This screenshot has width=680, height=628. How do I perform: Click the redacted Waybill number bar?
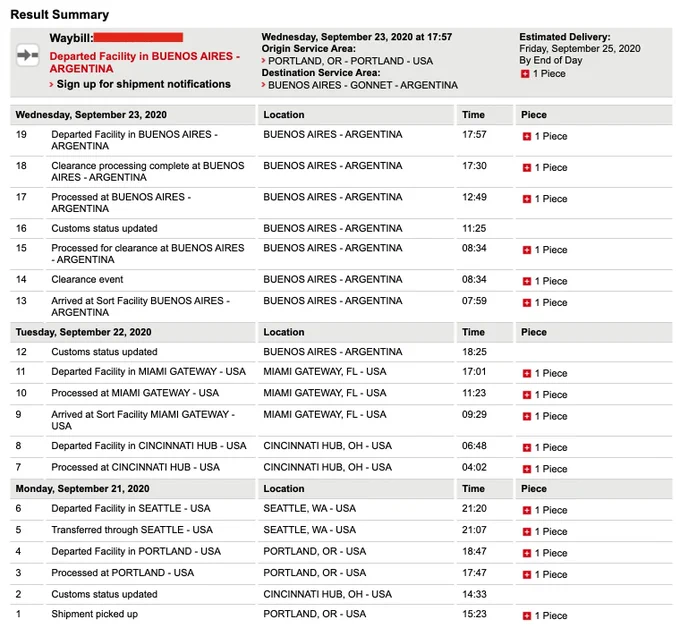point(138,37)
